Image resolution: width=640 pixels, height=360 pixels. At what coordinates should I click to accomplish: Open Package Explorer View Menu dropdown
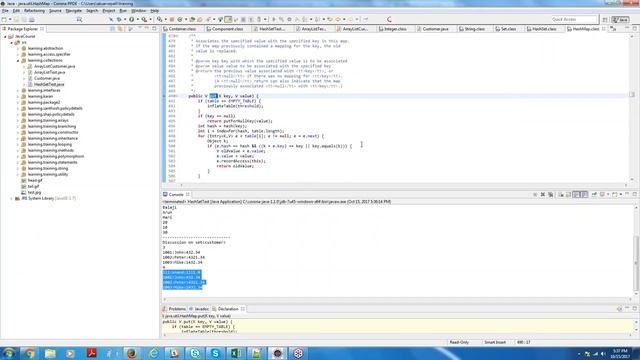140,29
